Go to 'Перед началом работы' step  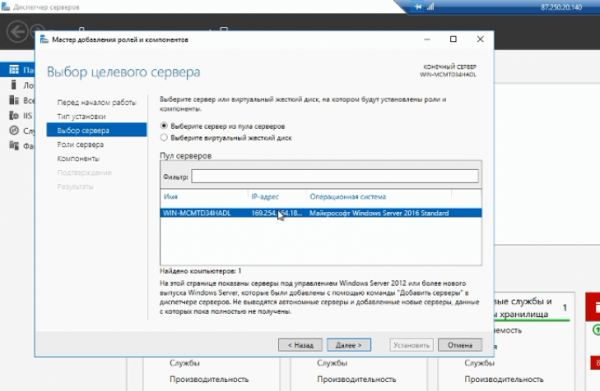click(96, 102)
